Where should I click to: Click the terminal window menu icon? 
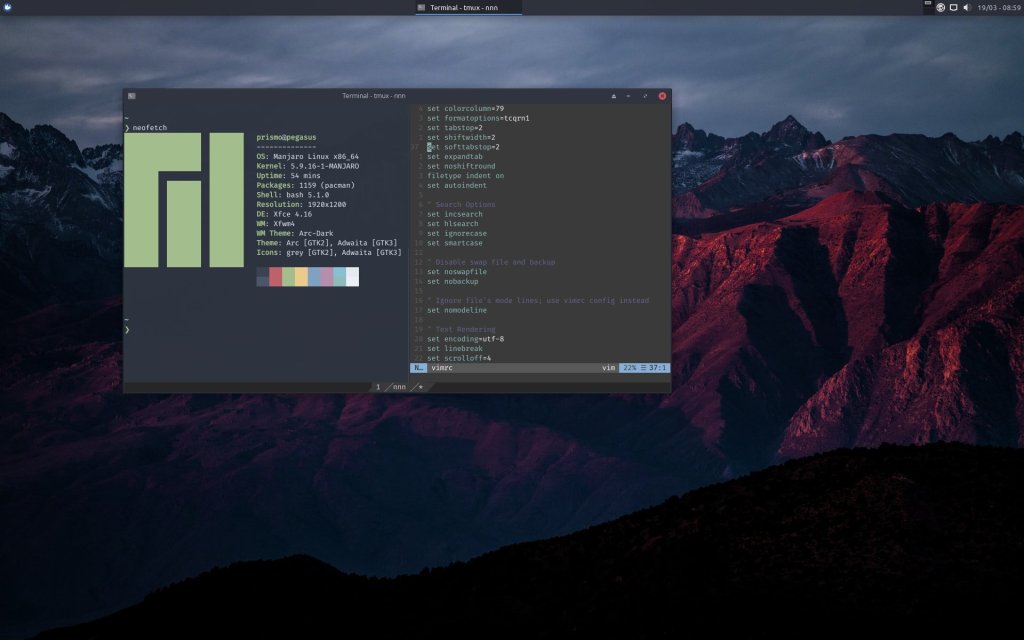coord(131,96)
